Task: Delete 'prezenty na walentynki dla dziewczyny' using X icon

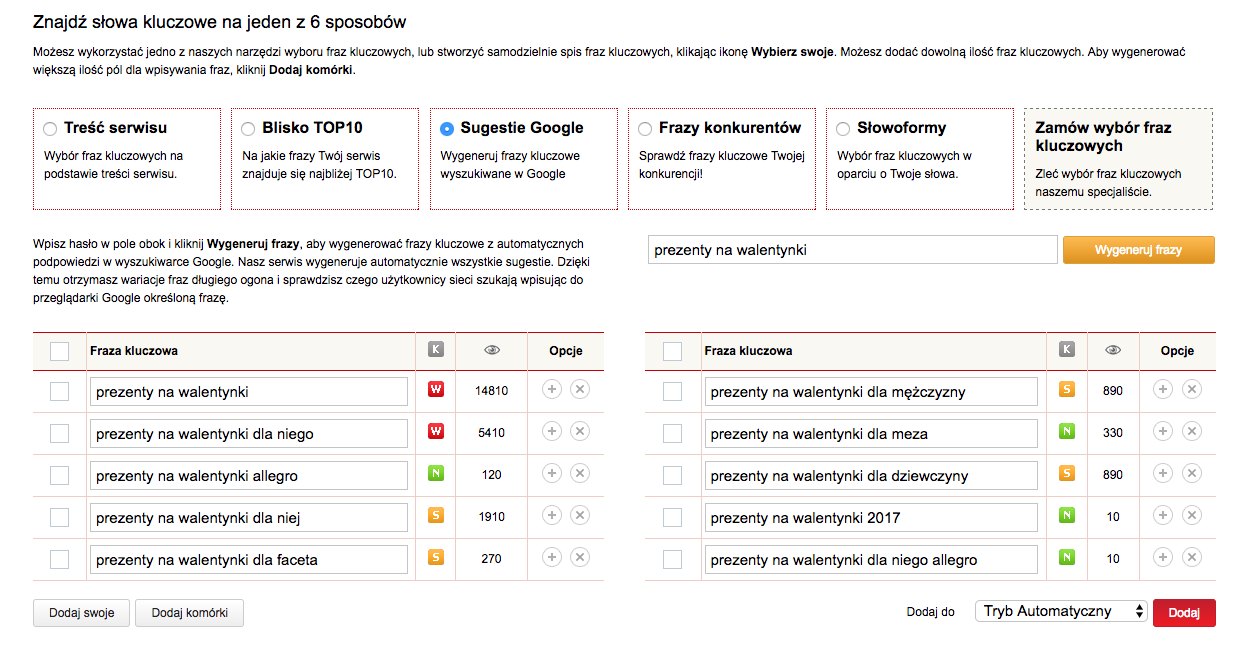Action: pos(1191,474)
